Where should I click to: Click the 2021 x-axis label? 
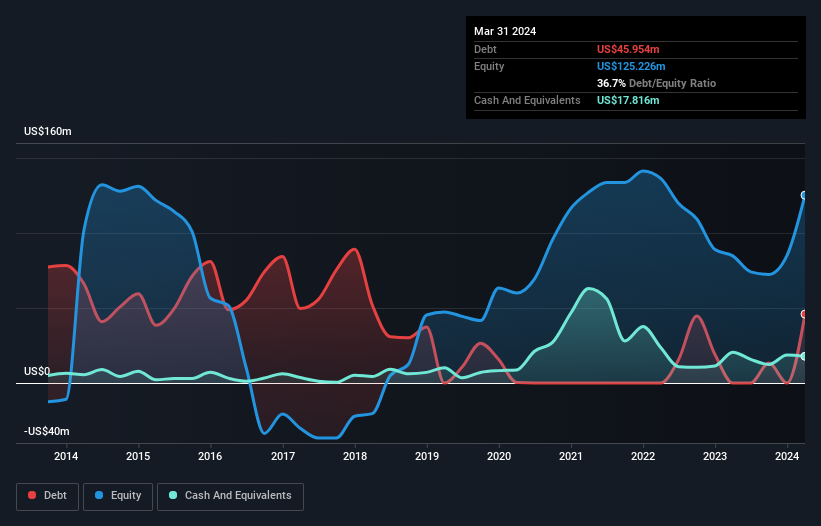pyautogui.click(x=571, y=456)
